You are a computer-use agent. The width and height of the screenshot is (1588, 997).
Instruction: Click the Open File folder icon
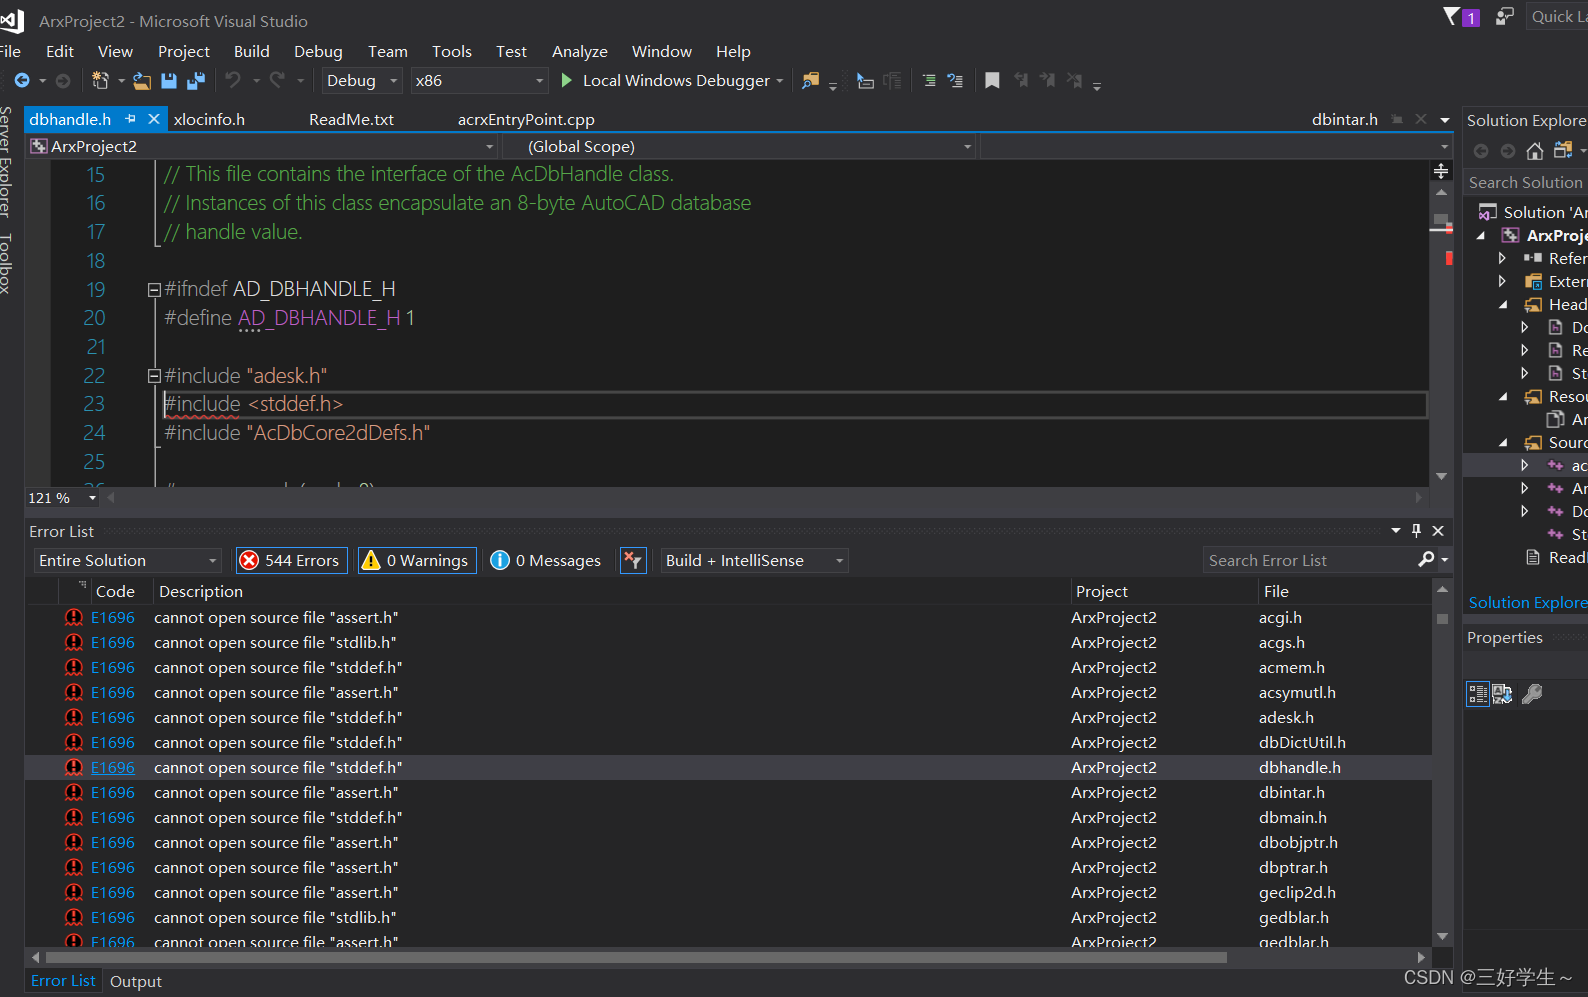[142, 81]
